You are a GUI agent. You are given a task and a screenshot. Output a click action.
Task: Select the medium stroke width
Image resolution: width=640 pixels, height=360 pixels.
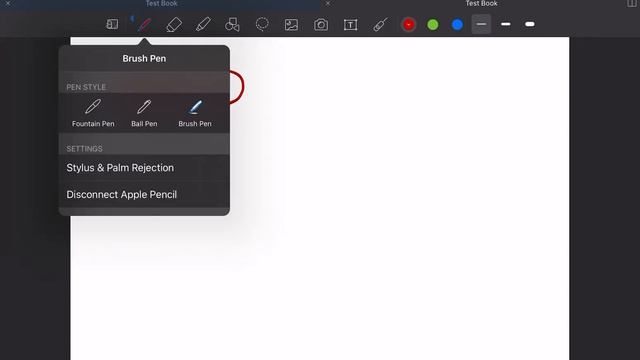[506, 24]
